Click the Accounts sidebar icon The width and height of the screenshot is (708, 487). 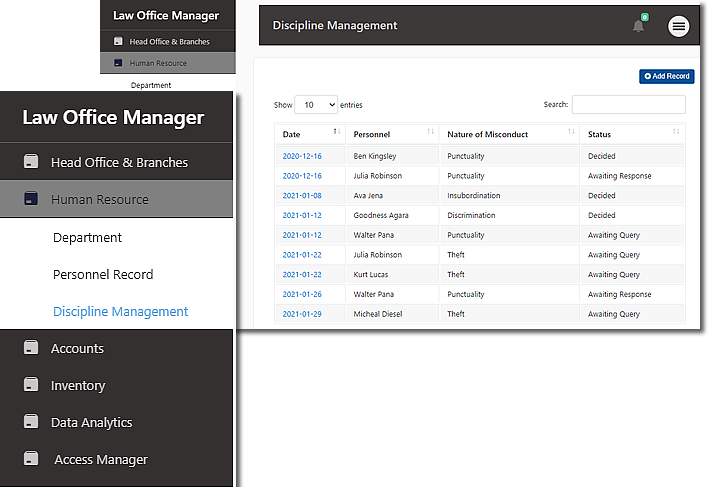pyautogui.click(x=31, y=348)
